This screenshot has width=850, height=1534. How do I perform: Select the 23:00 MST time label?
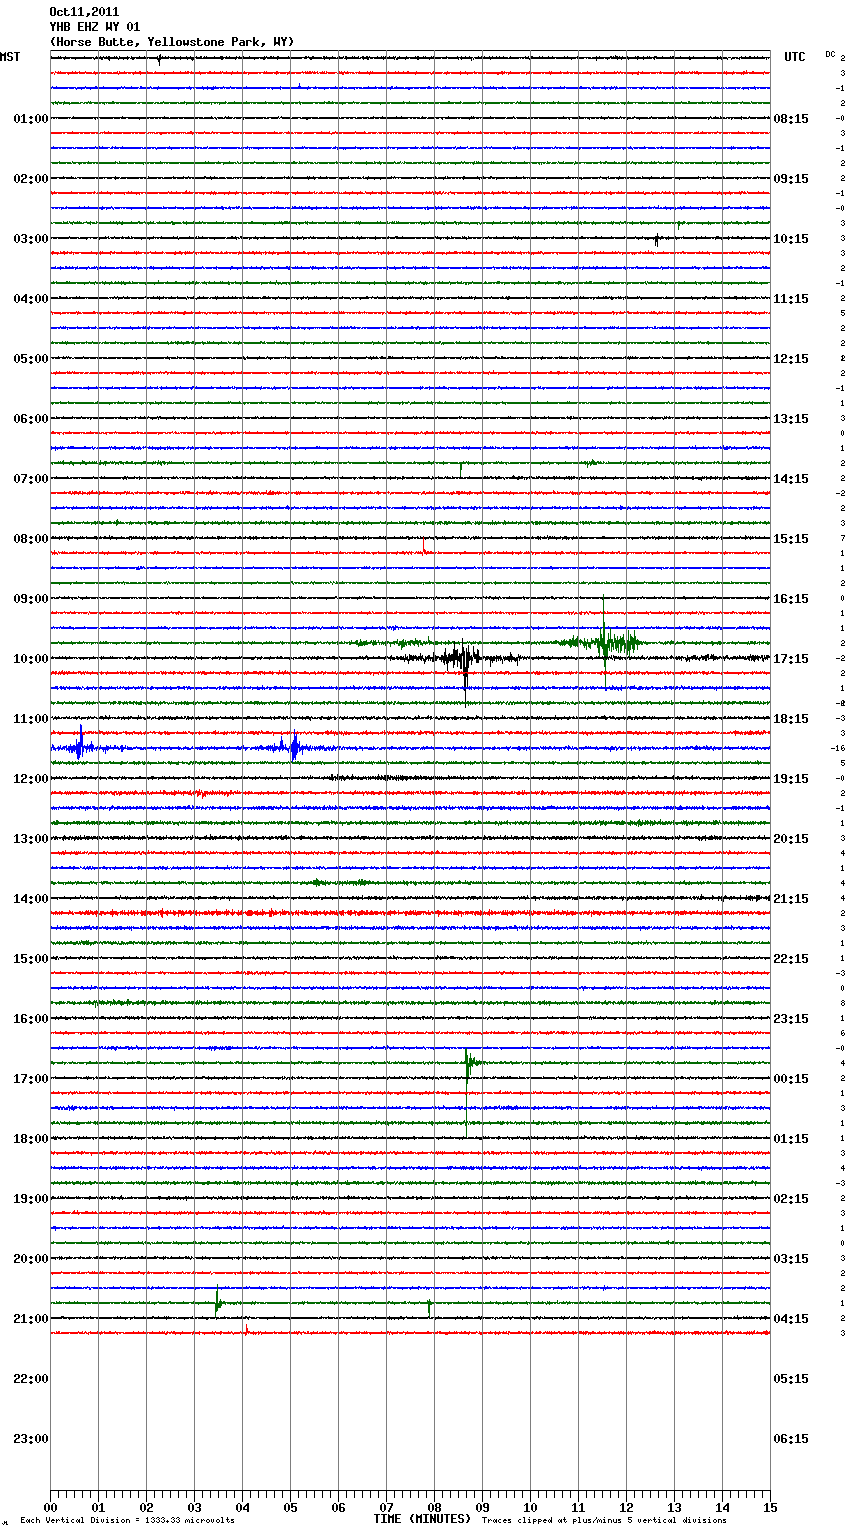tap(30, 1439)
